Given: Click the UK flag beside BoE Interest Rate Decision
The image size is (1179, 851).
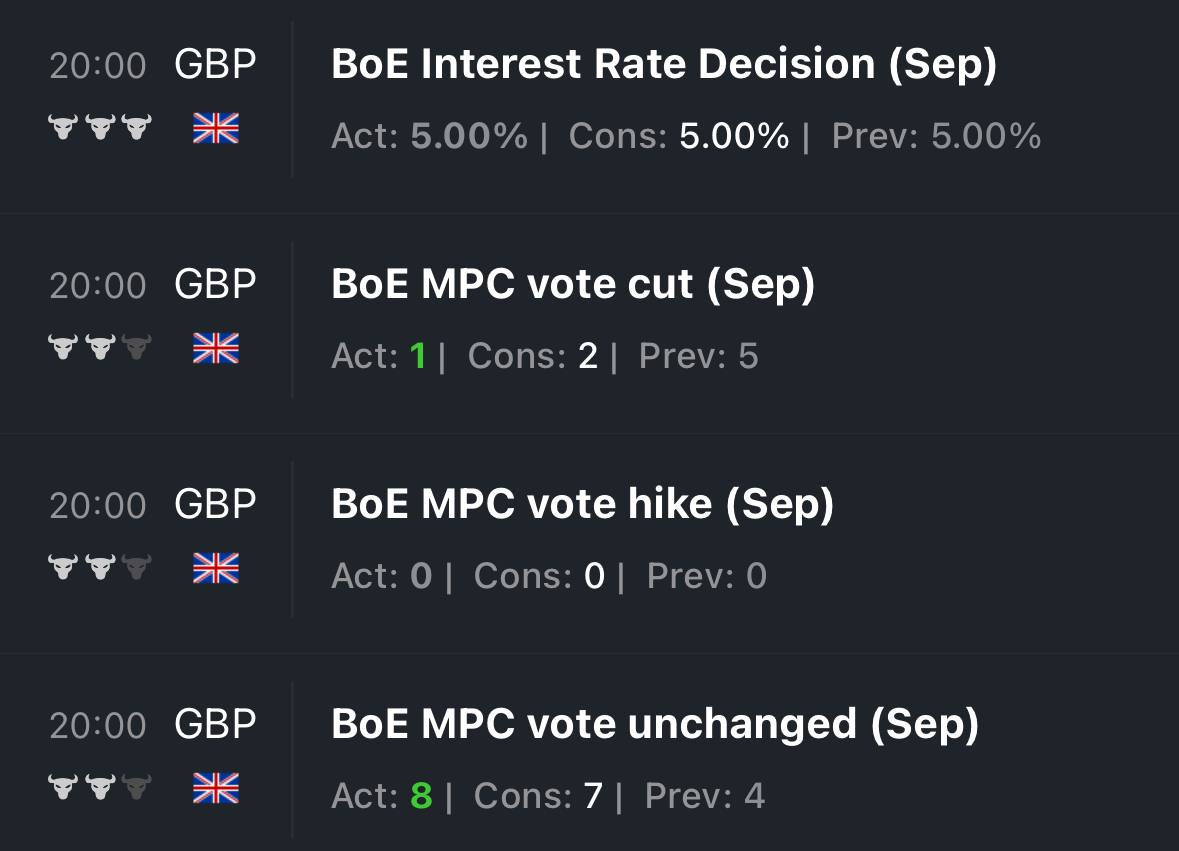Looking at the screenshot, I should click(216, 128).
